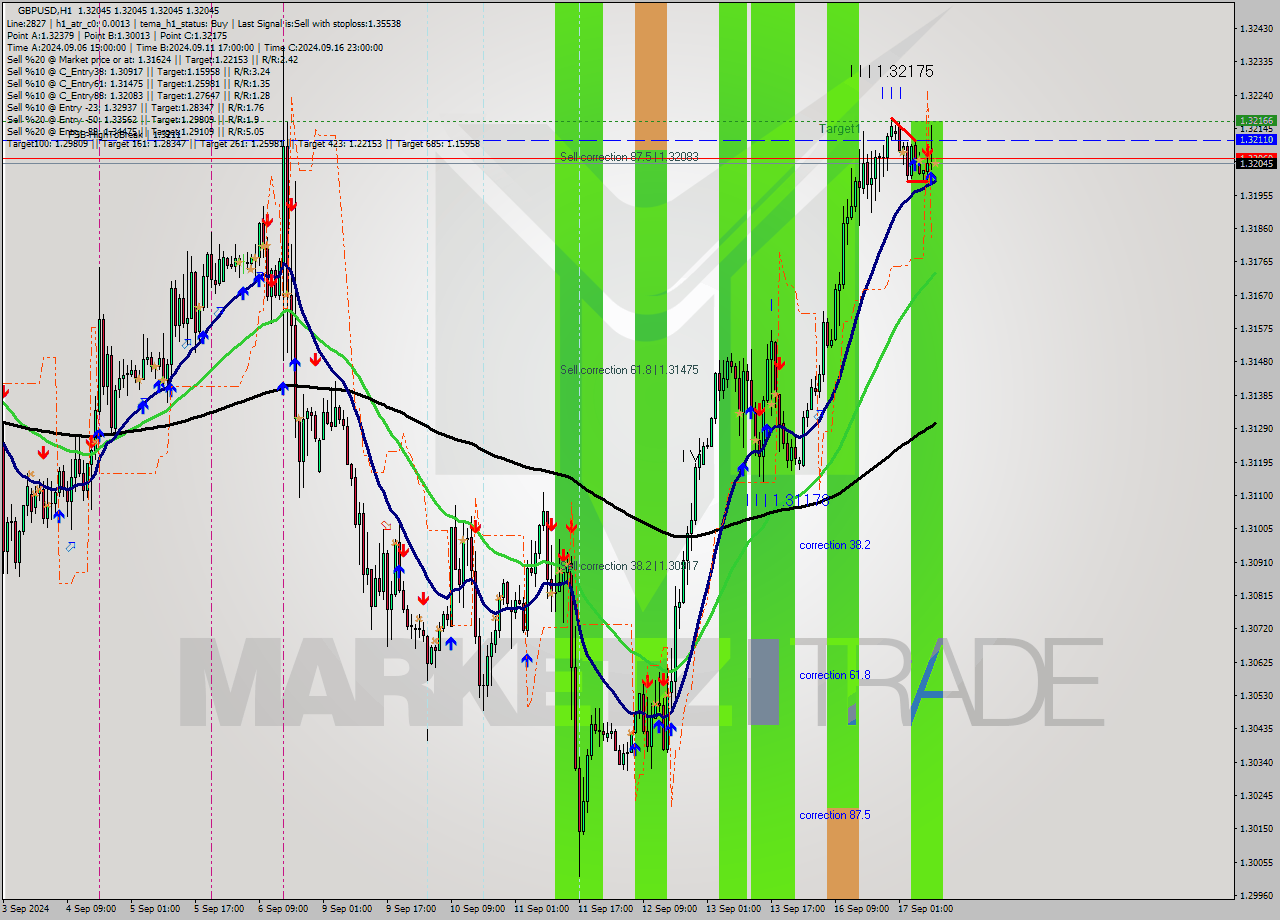Screen dimensions: 1280x920
Task: Click the orange zone below 'correction 87.5'
Action: click(x=842, y=853)
